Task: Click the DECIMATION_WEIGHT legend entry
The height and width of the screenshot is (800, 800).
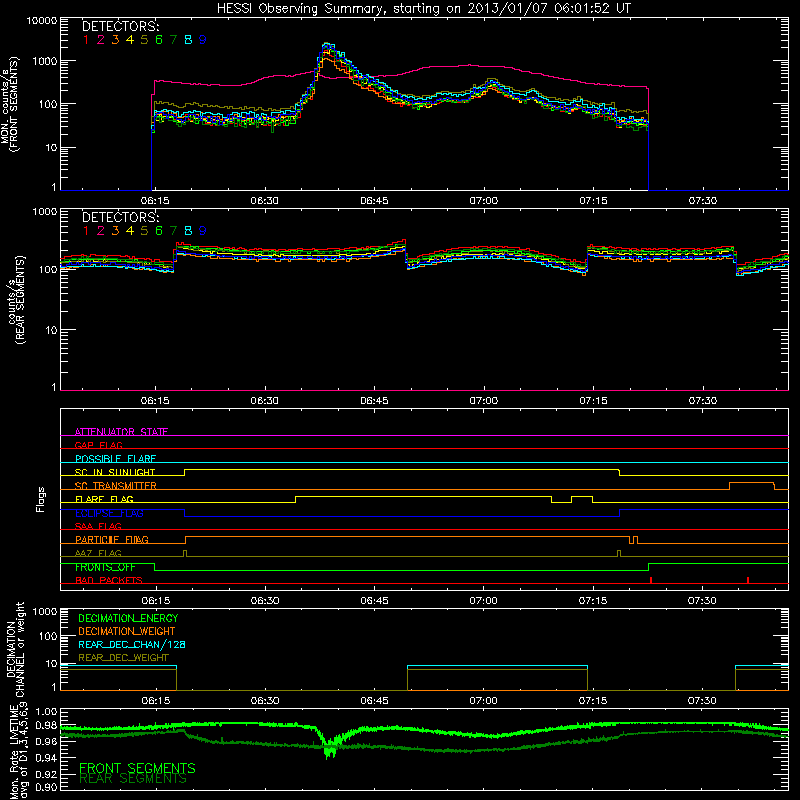Action: click(127, 631)
